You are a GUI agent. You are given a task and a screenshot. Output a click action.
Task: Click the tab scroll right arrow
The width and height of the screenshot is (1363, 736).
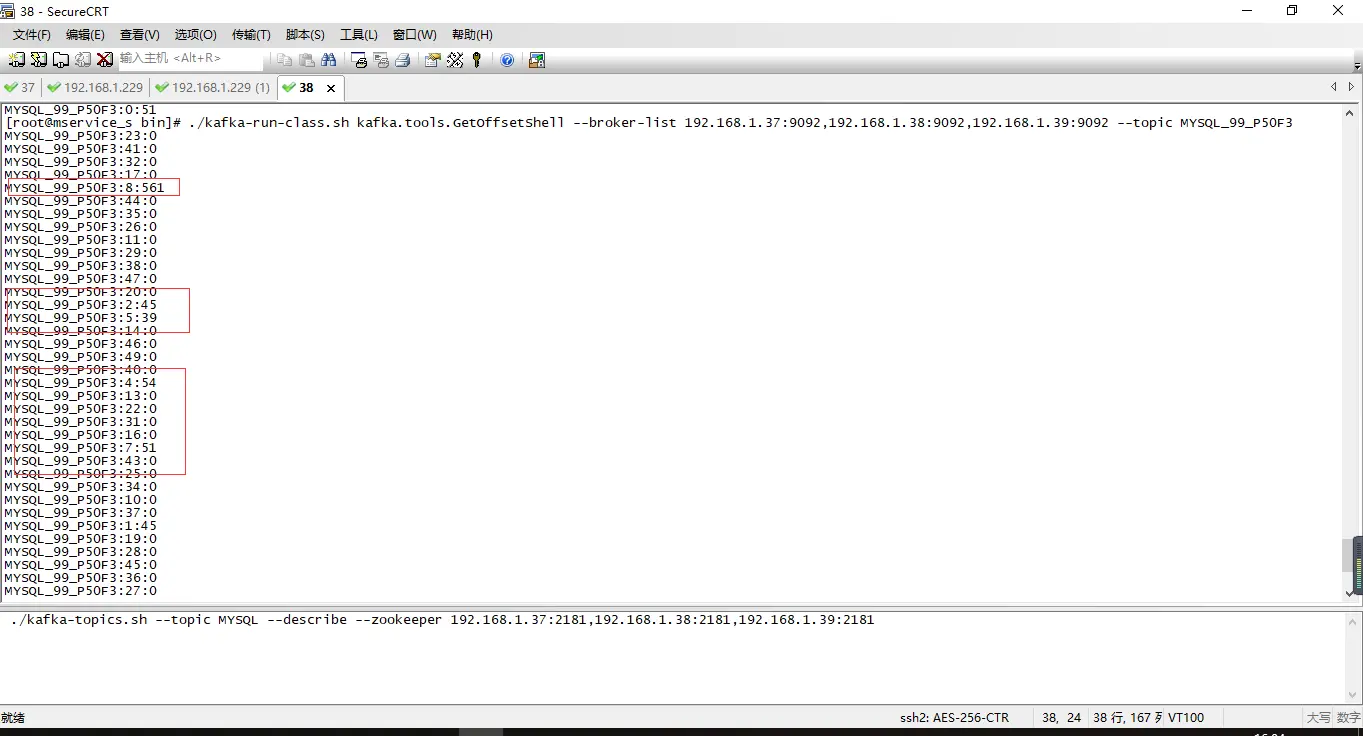1351,88
